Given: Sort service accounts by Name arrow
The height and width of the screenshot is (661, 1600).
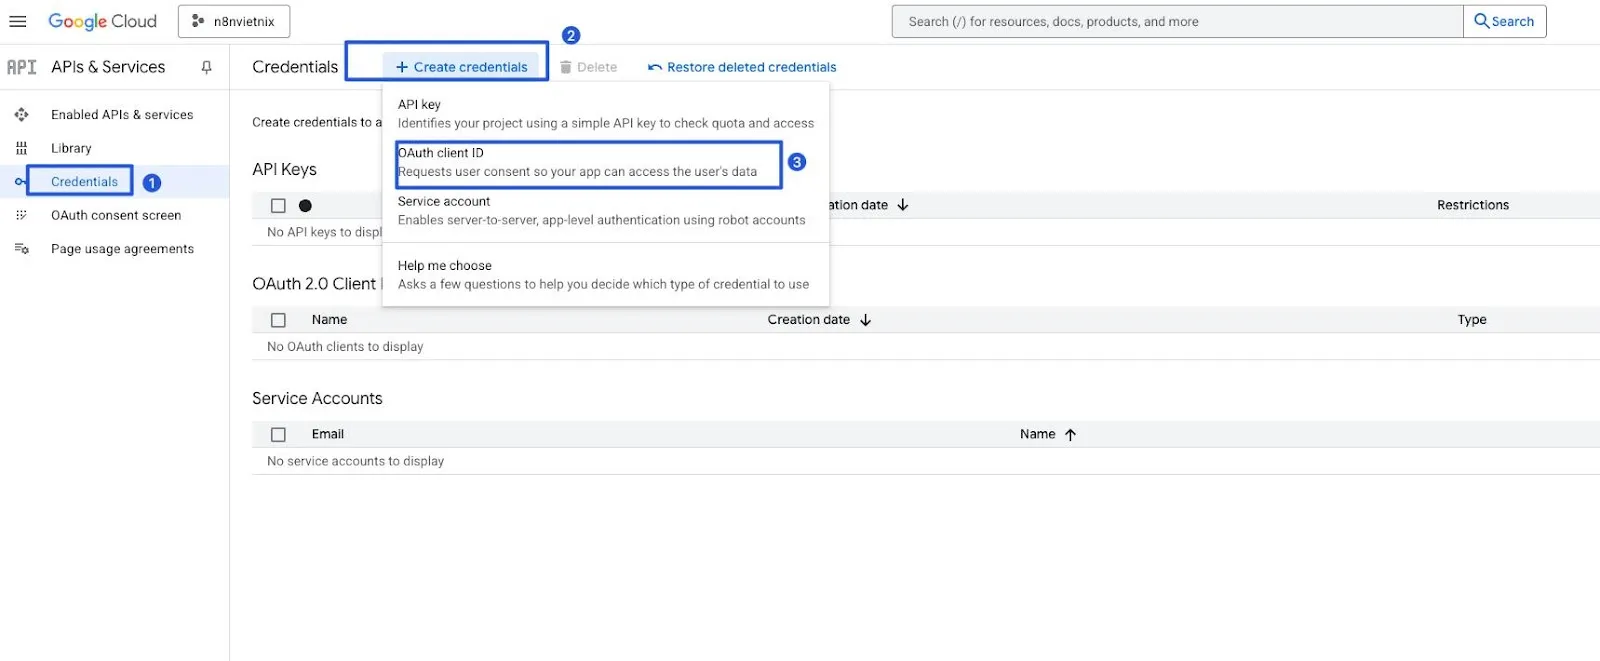Looking at the screenshot, I should (x=1070, y=434).
